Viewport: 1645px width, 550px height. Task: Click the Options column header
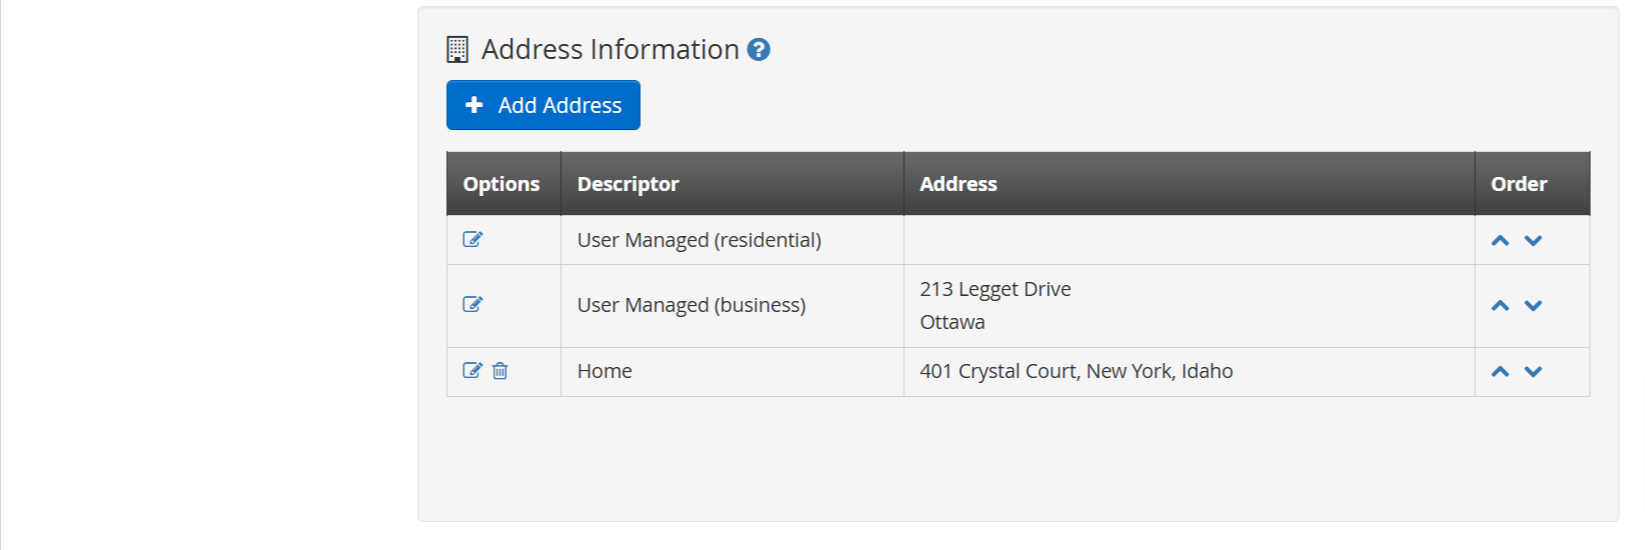click(x=504, y=183)
